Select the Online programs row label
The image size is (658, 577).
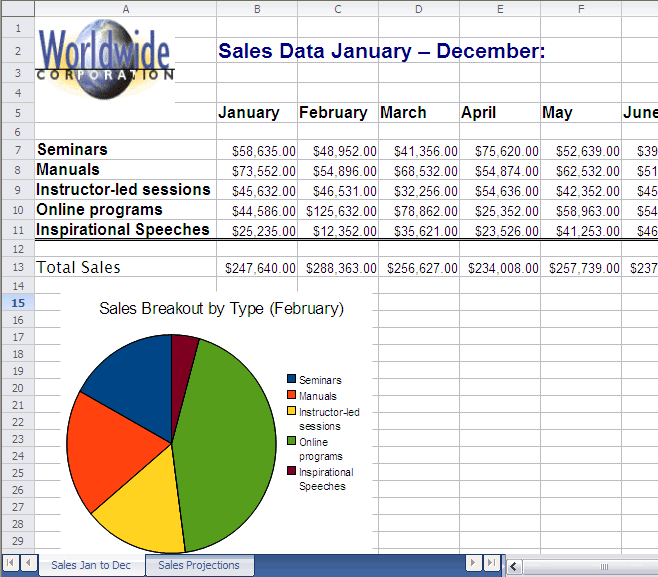click(125, 210)
